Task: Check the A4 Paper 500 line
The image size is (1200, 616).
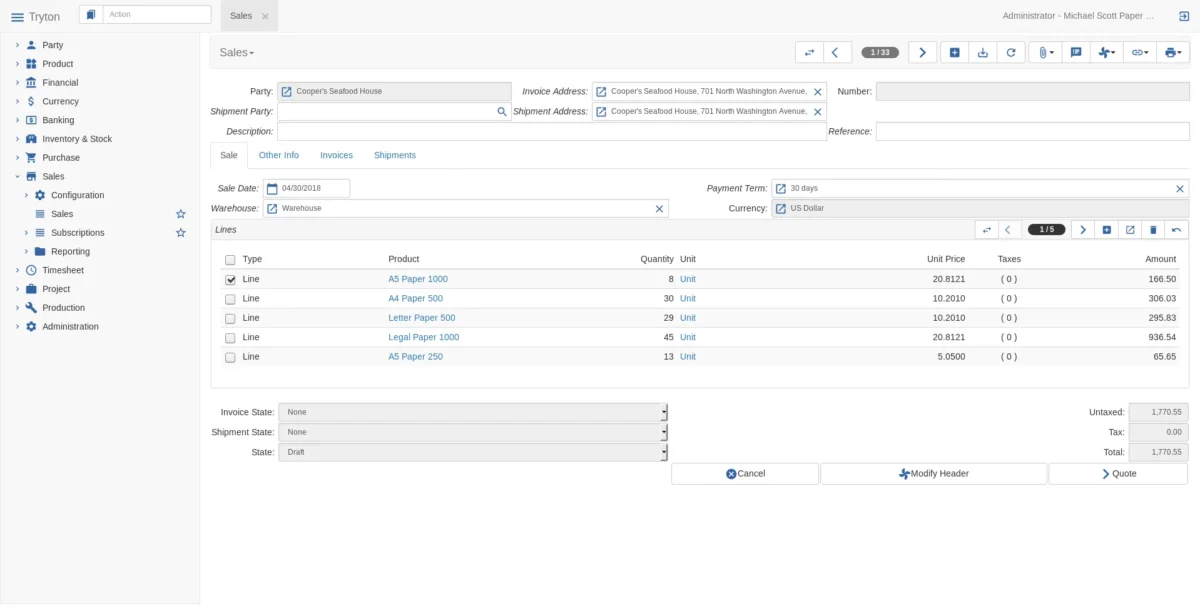Action: [x=231, y=299]
